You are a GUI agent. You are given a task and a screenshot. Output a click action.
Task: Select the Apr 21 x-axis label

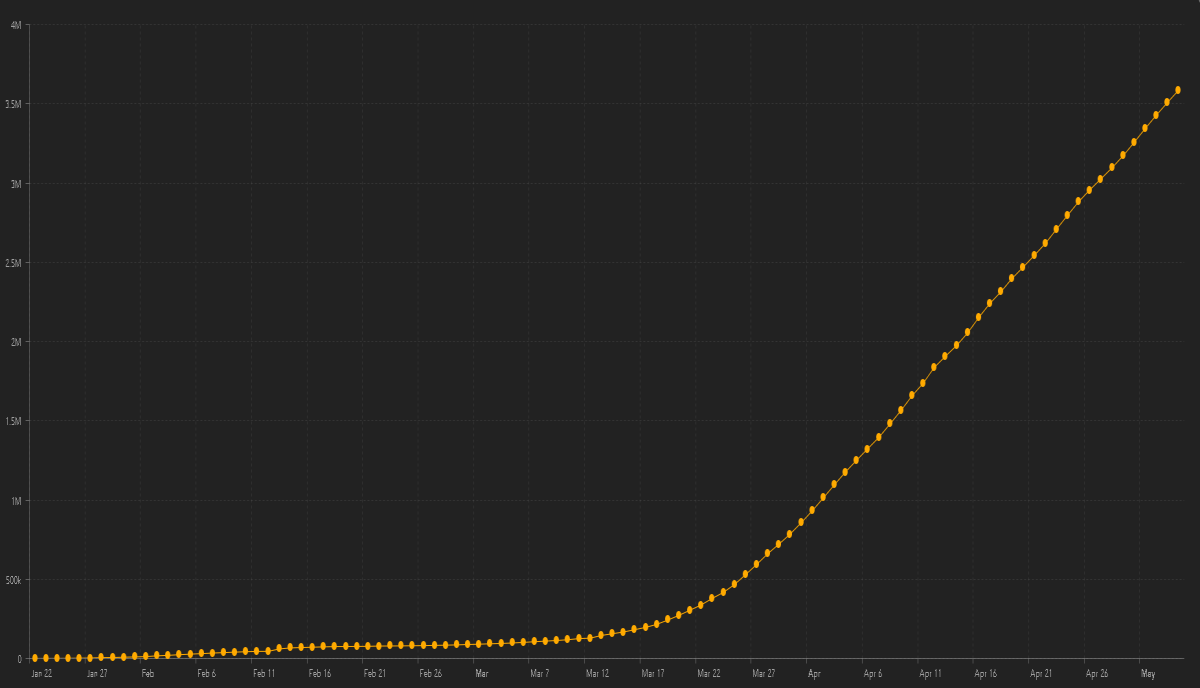point(1041,674)
